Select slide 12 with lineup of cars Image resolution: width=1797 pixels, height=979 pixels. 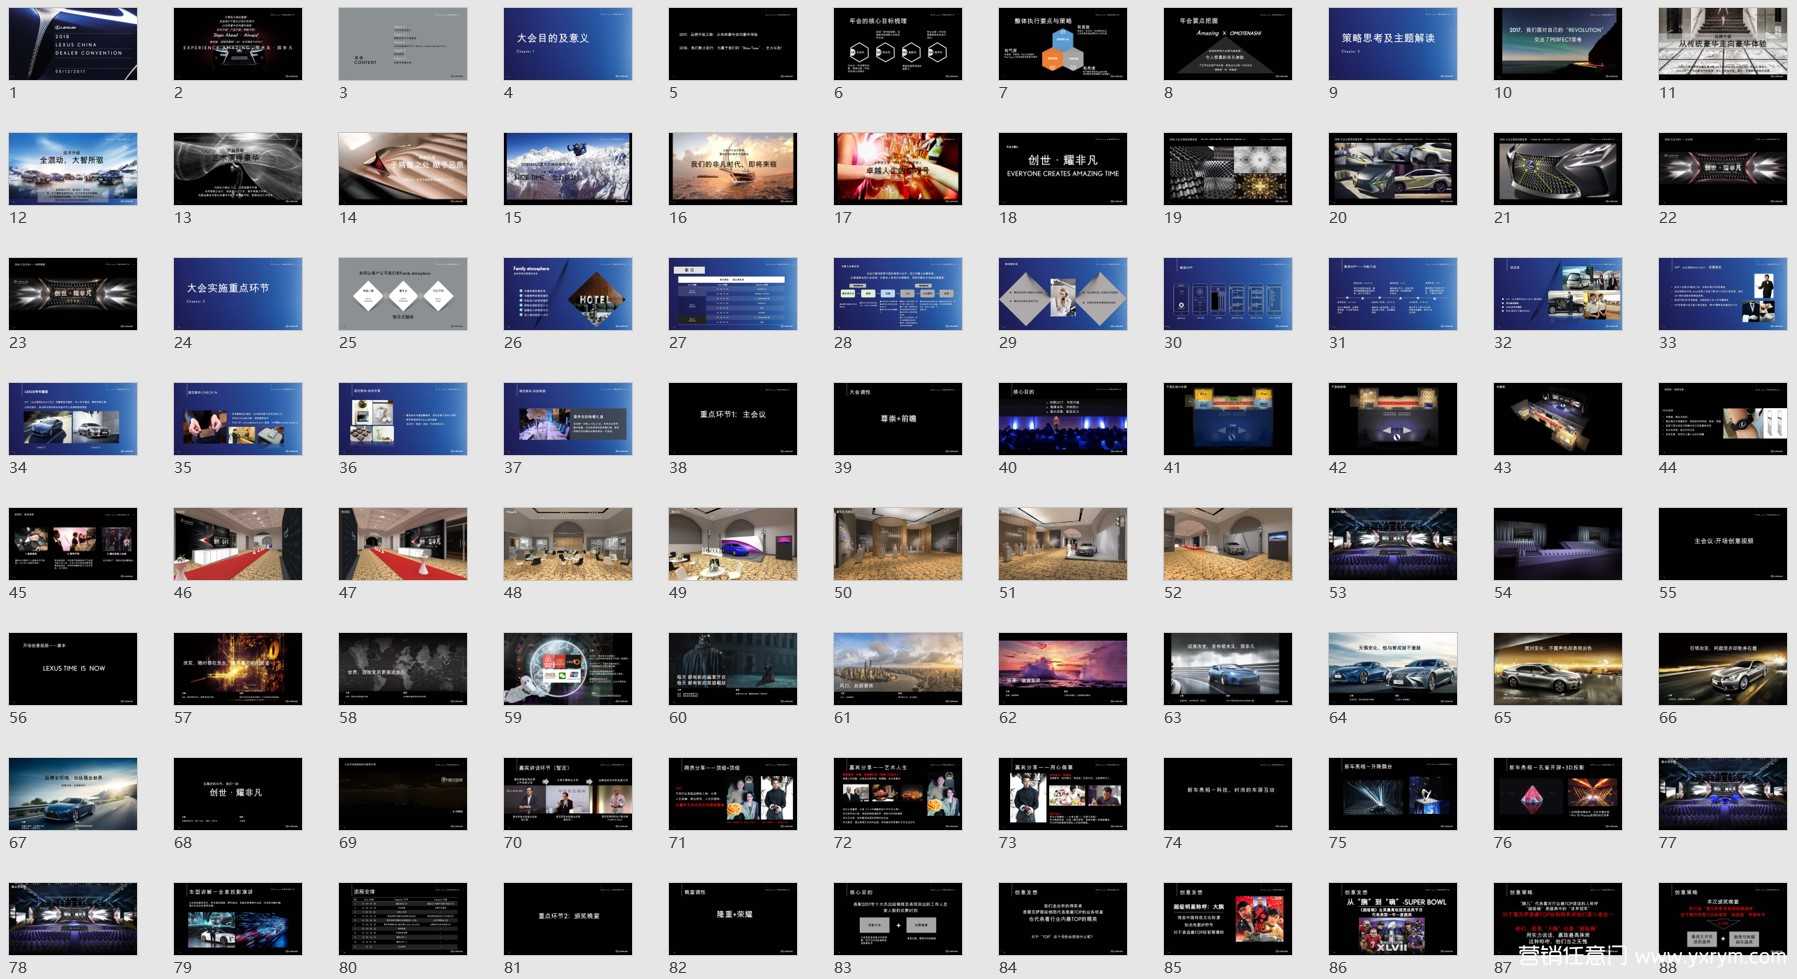[x=73, y=169]
